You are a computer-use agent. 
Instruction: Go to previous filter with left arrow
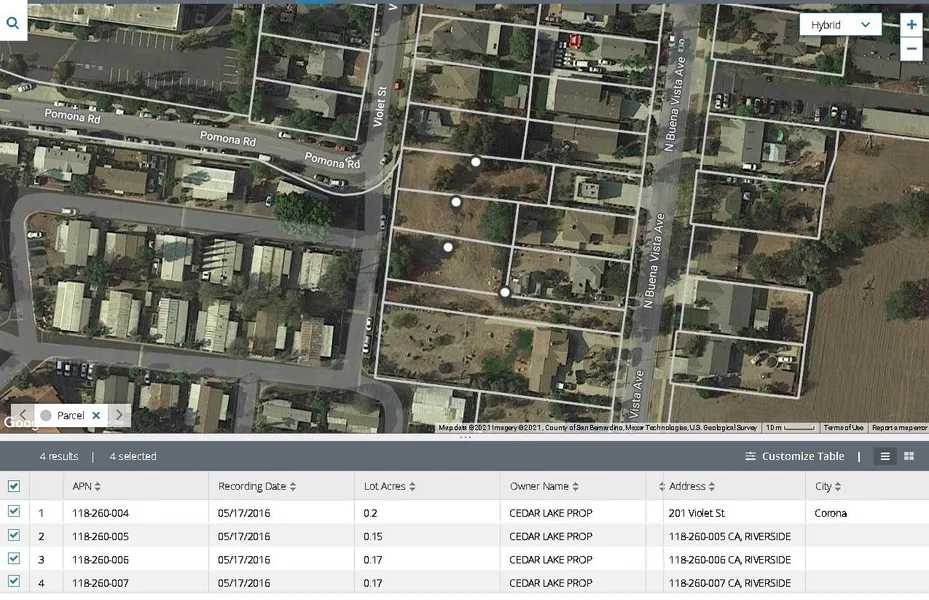pos(22,415)
